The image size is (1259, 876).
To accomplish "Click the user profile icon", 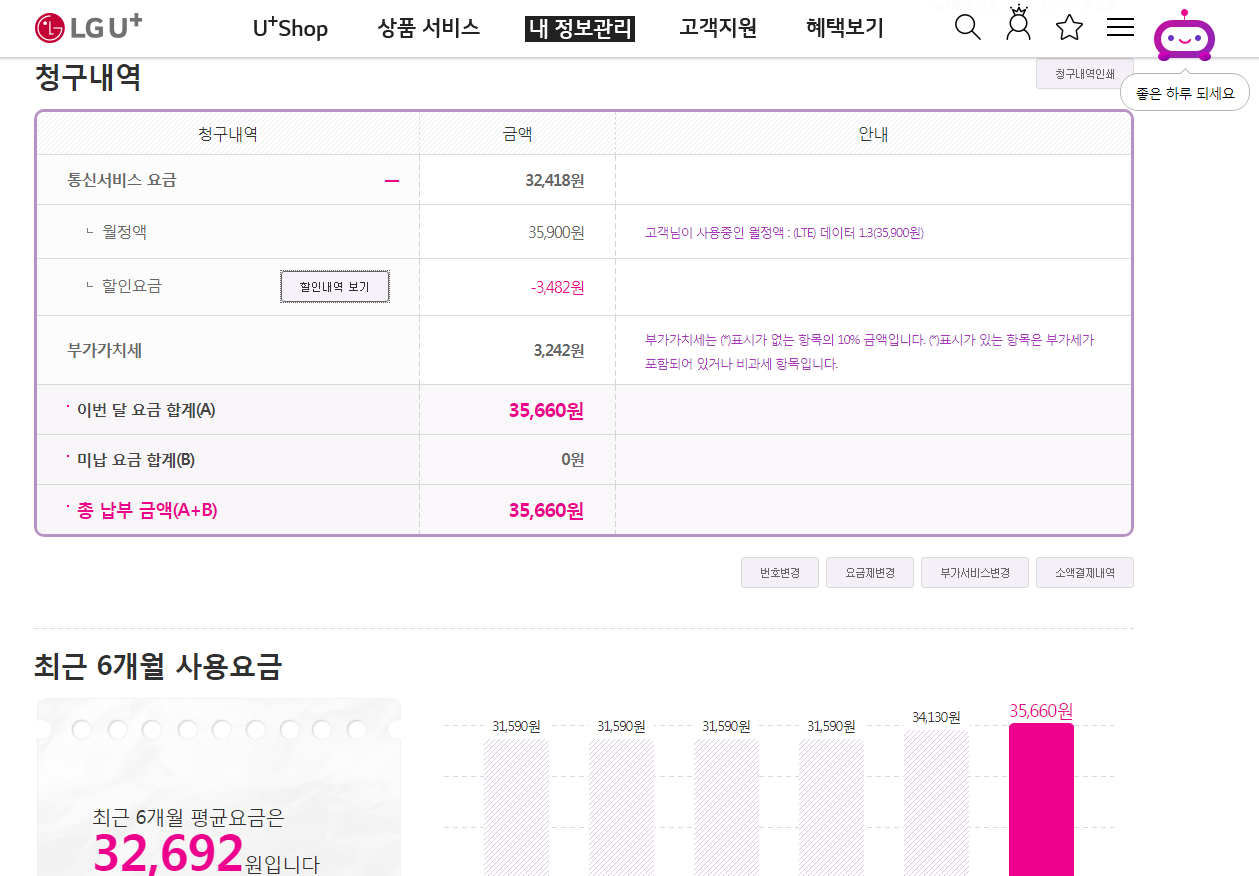I will (1018, 25).
